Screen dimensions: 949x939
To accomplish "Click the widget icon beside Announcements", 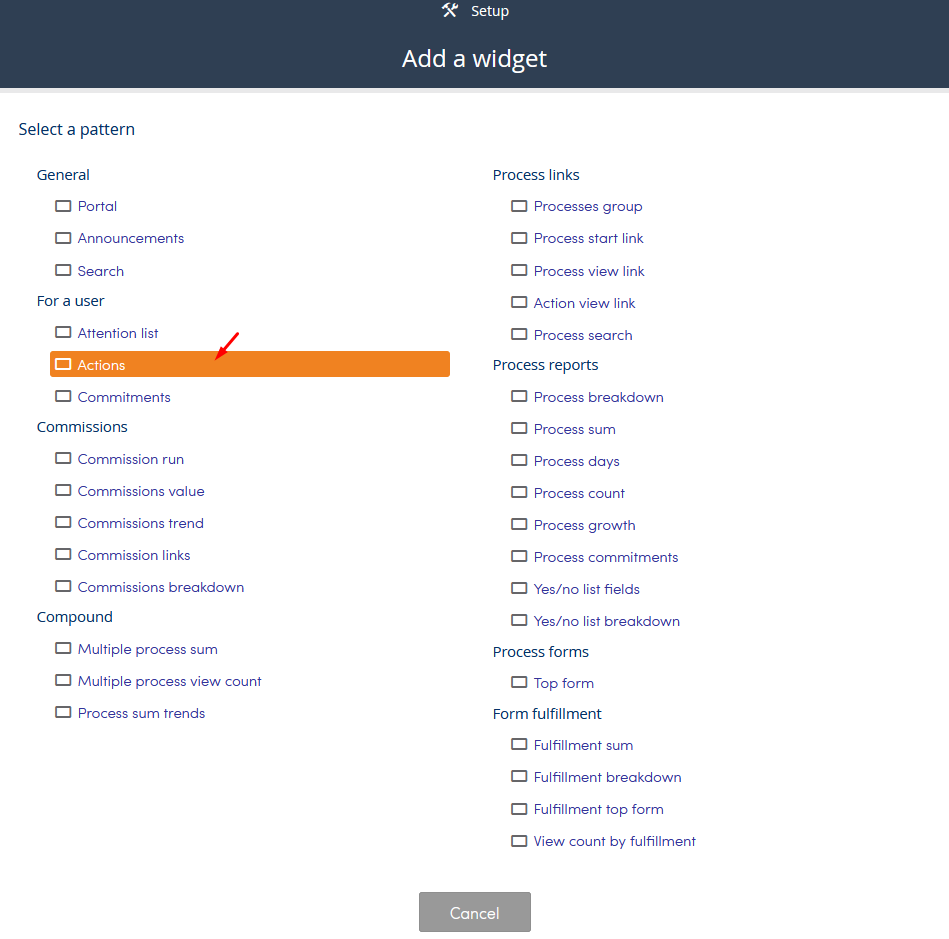I will [x=63, y=238].
